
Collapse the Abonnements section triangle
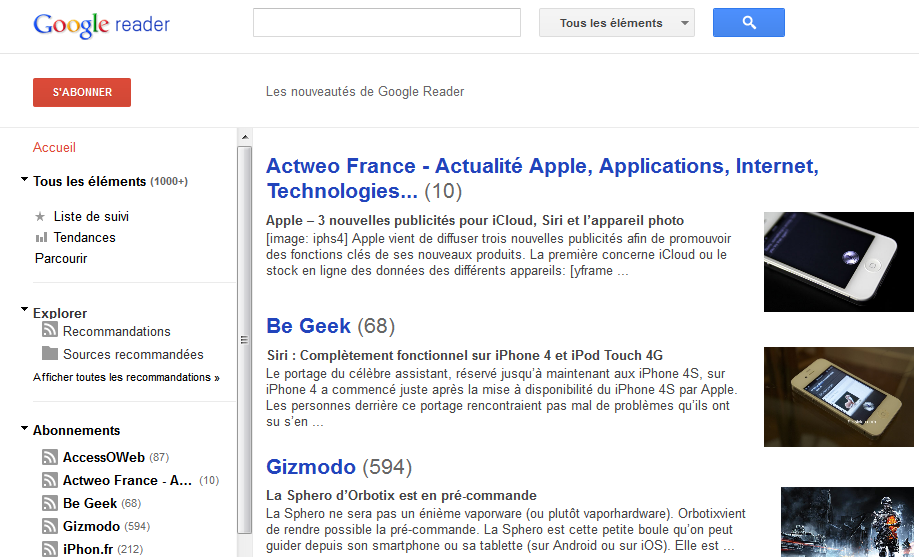(x=24, y=429)
